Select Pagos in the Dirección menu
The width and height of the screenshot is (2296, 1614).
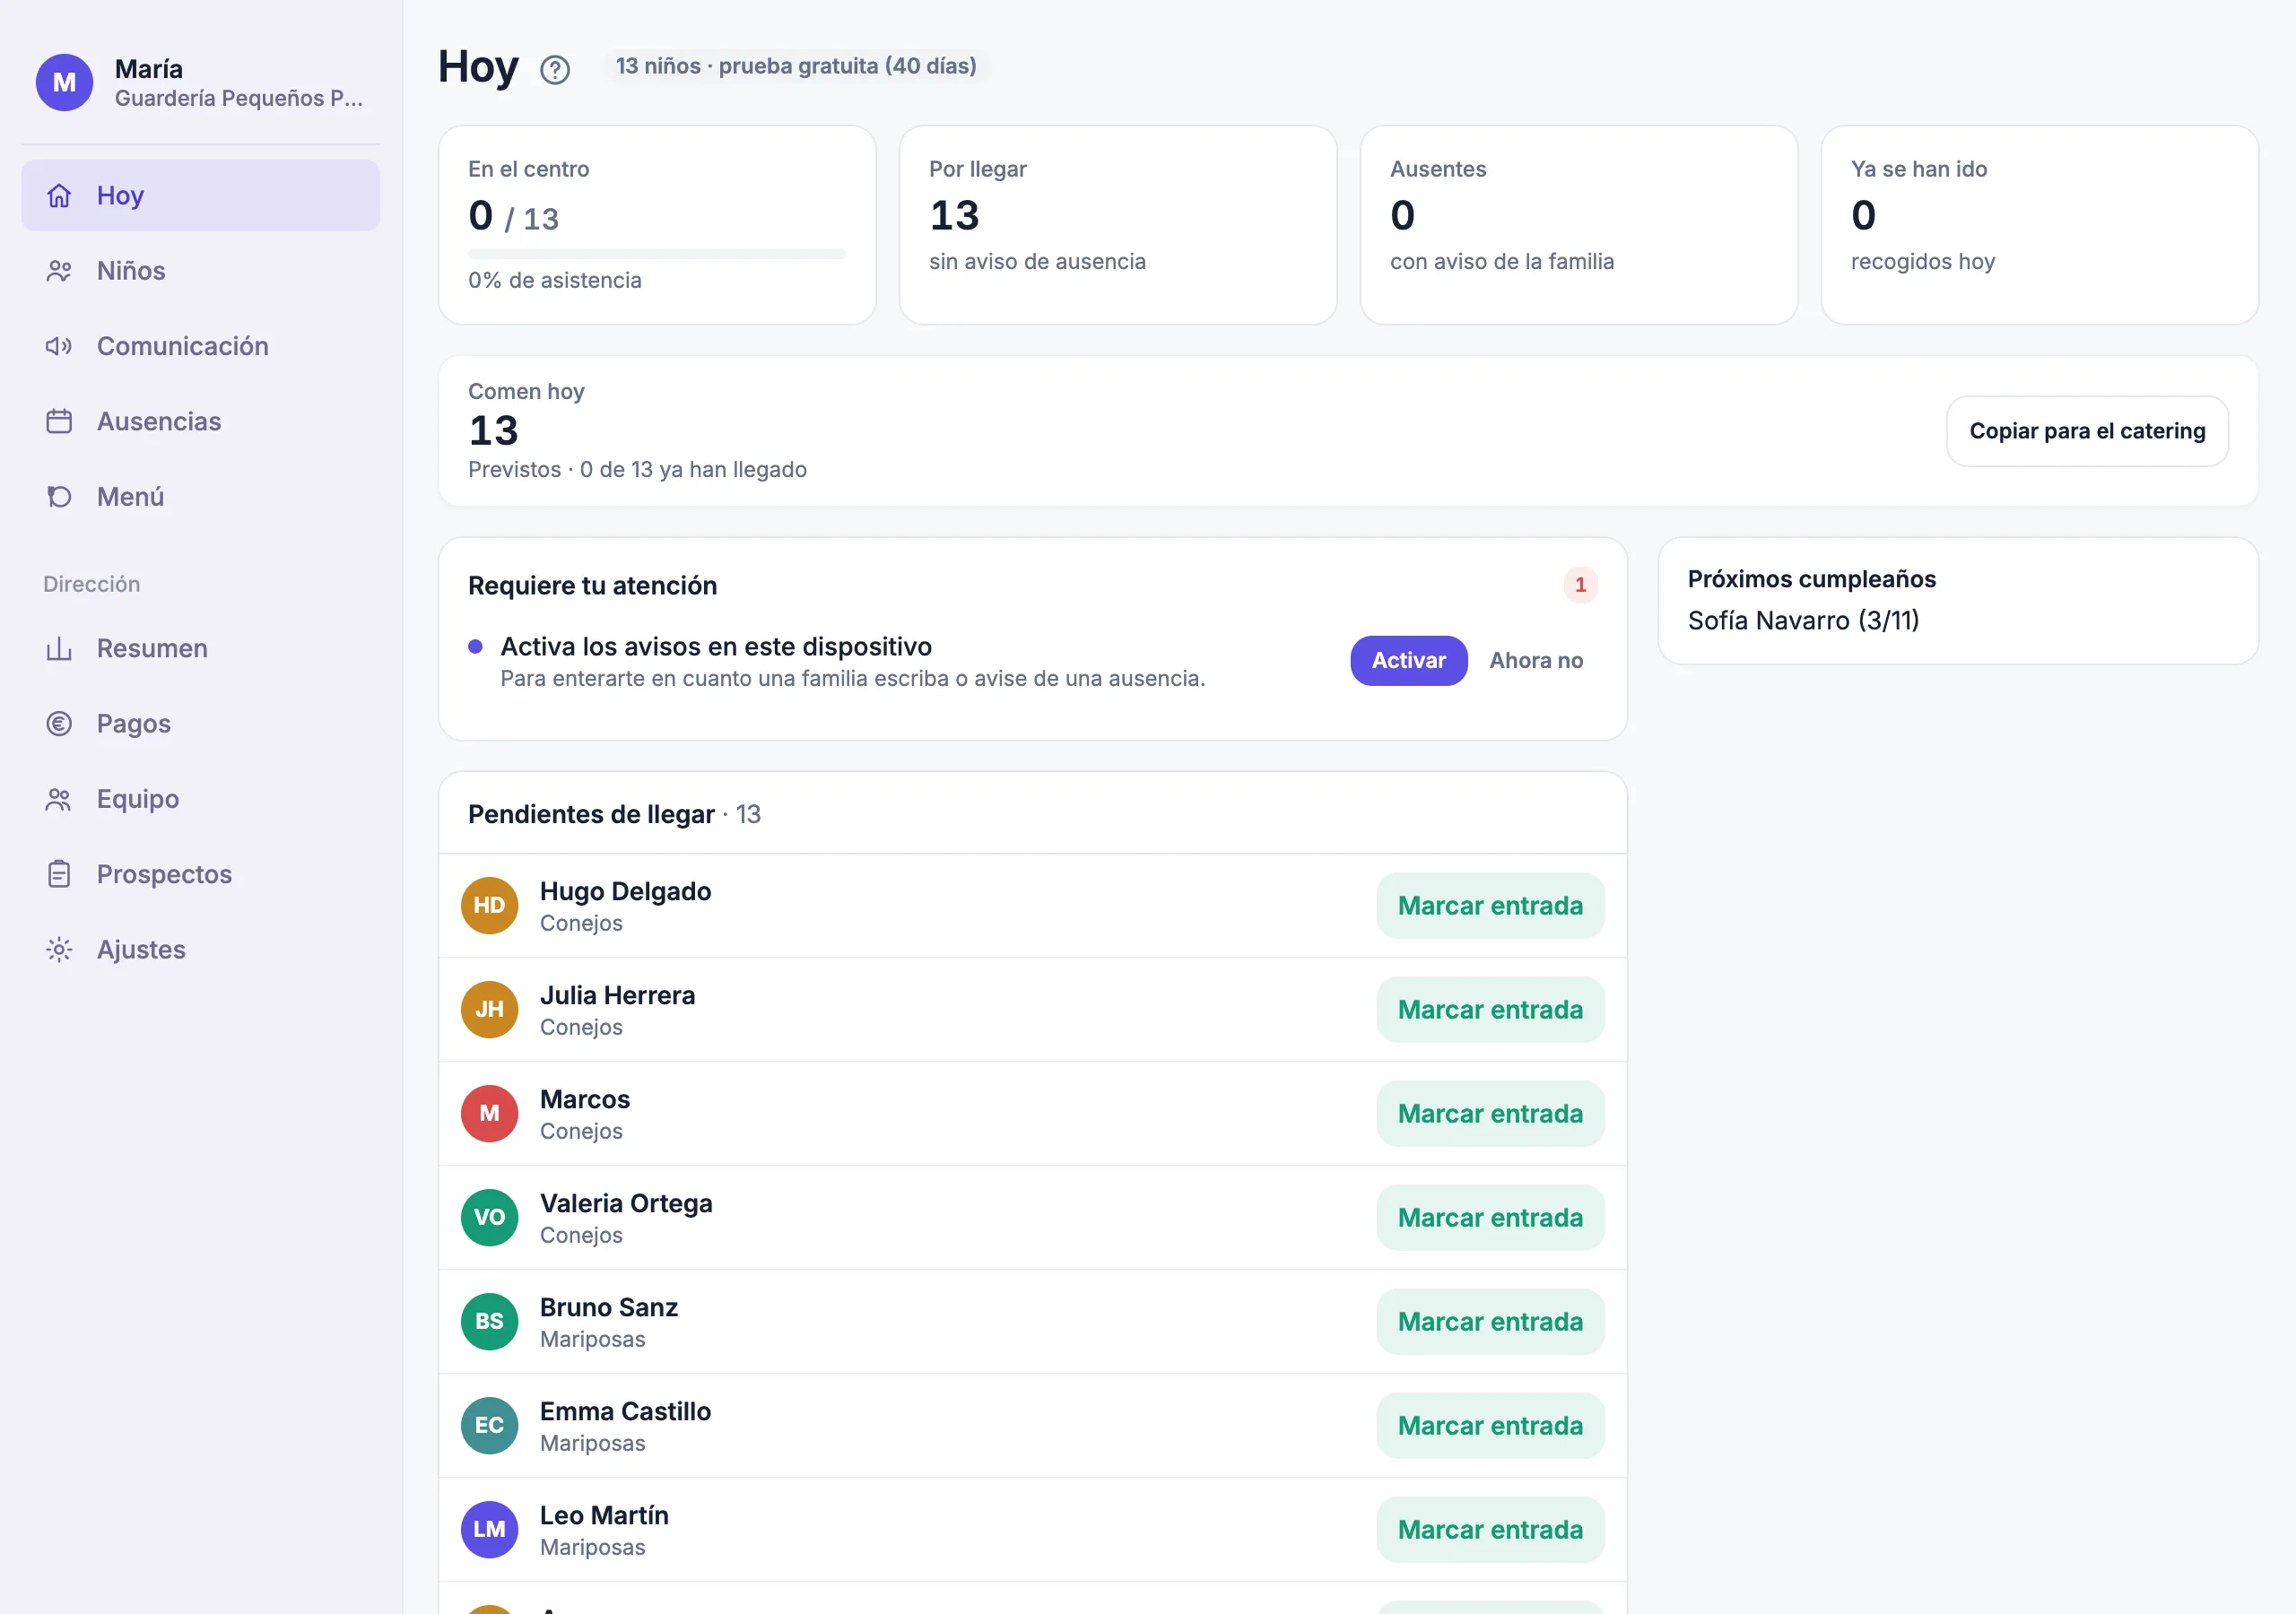(x=201, y=723)
